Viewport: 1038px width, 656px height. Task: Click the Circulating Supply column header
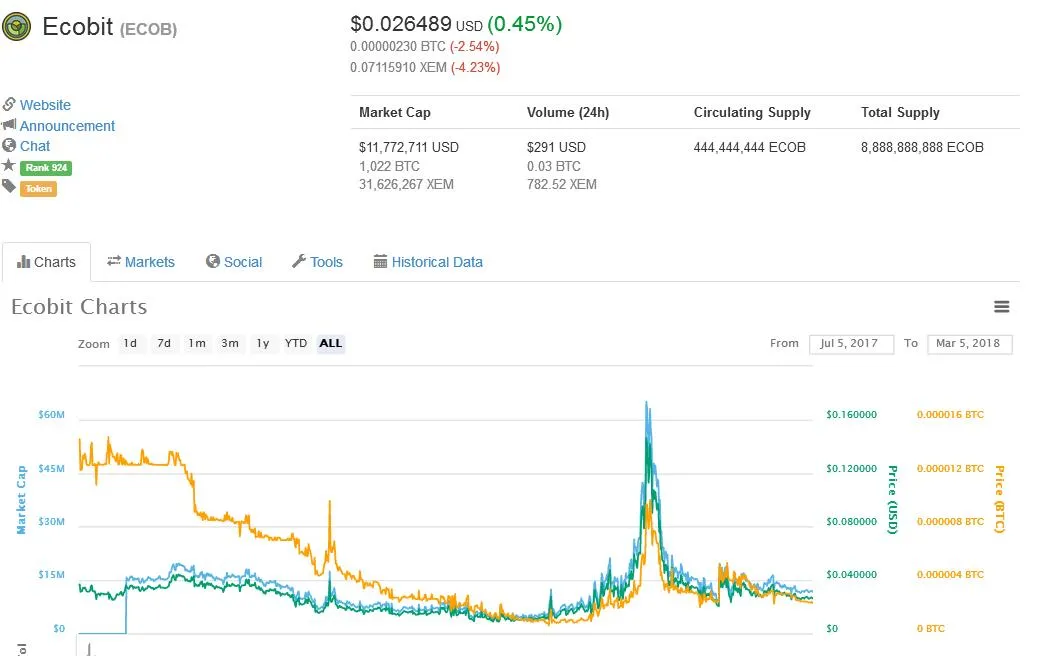752,113
